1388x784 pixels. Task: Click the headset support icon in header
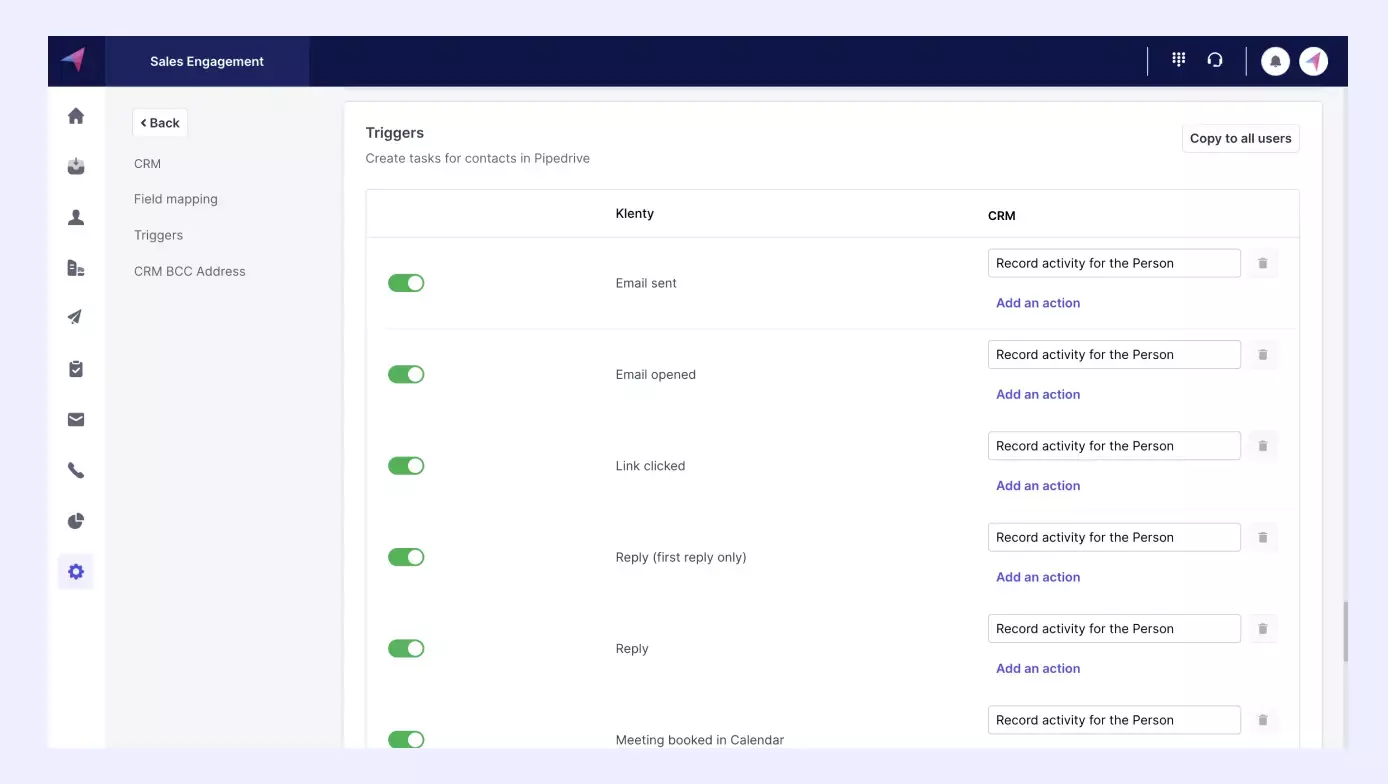point(1215,60)
